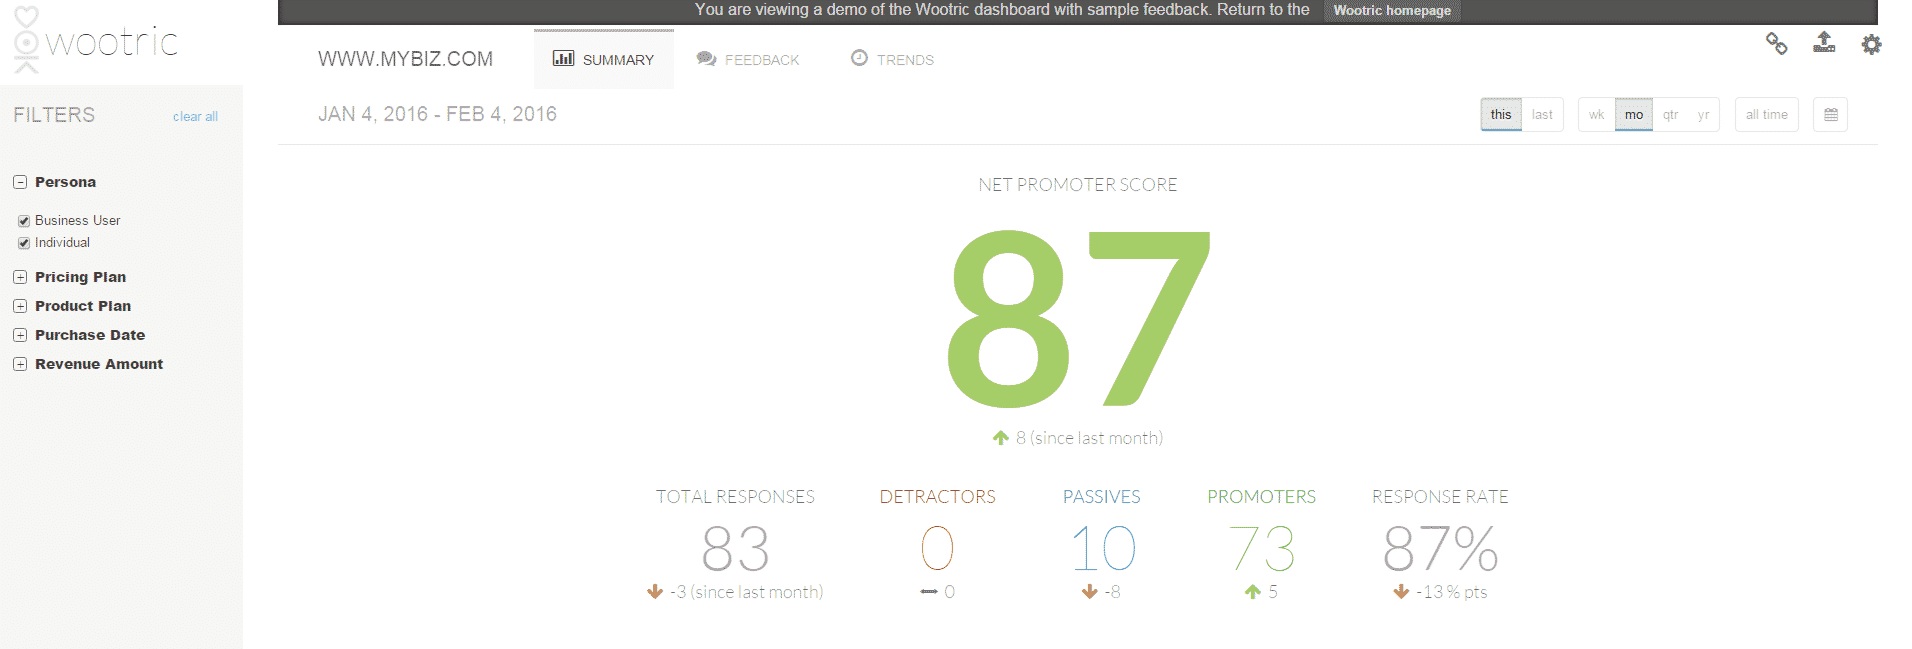Click the link icon in top right
The height and width of the screenshot is (649, 1912).
[1776, 43]
